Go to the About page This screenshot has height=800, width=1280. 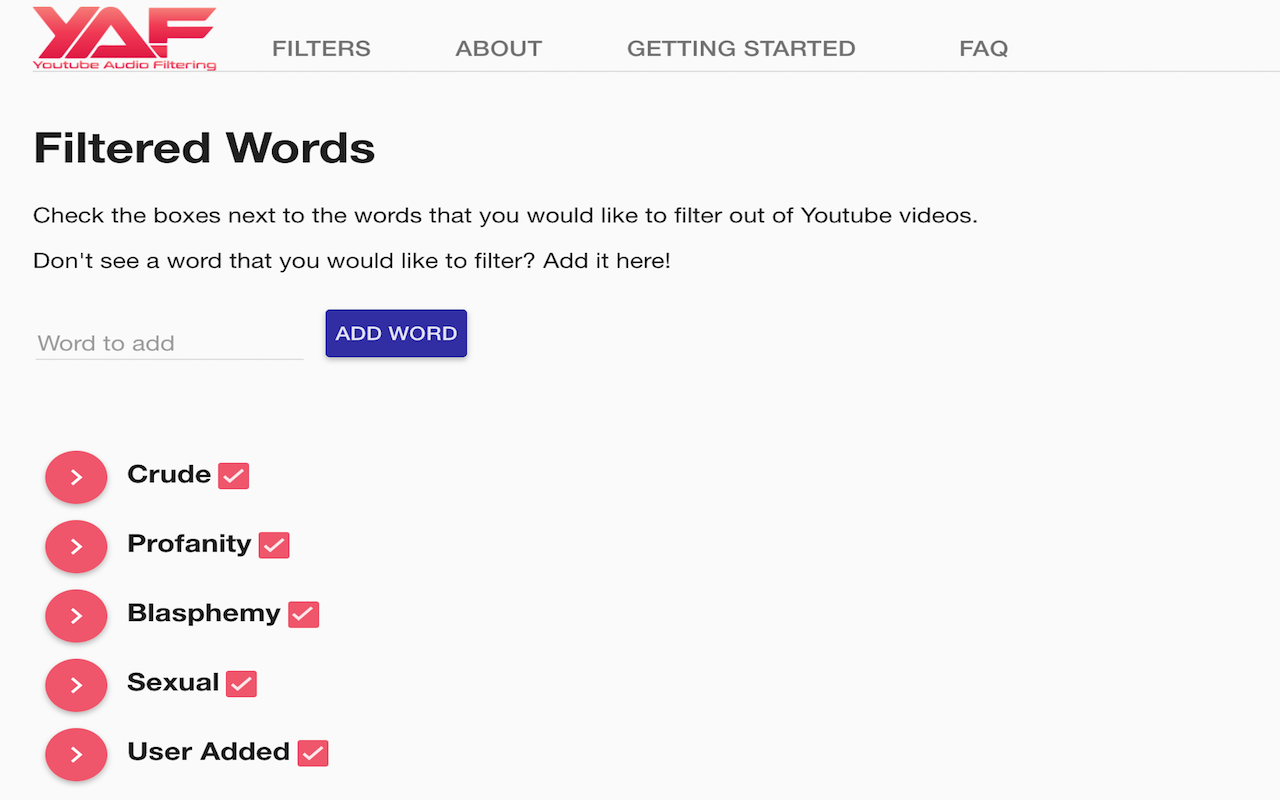(498, 48)
